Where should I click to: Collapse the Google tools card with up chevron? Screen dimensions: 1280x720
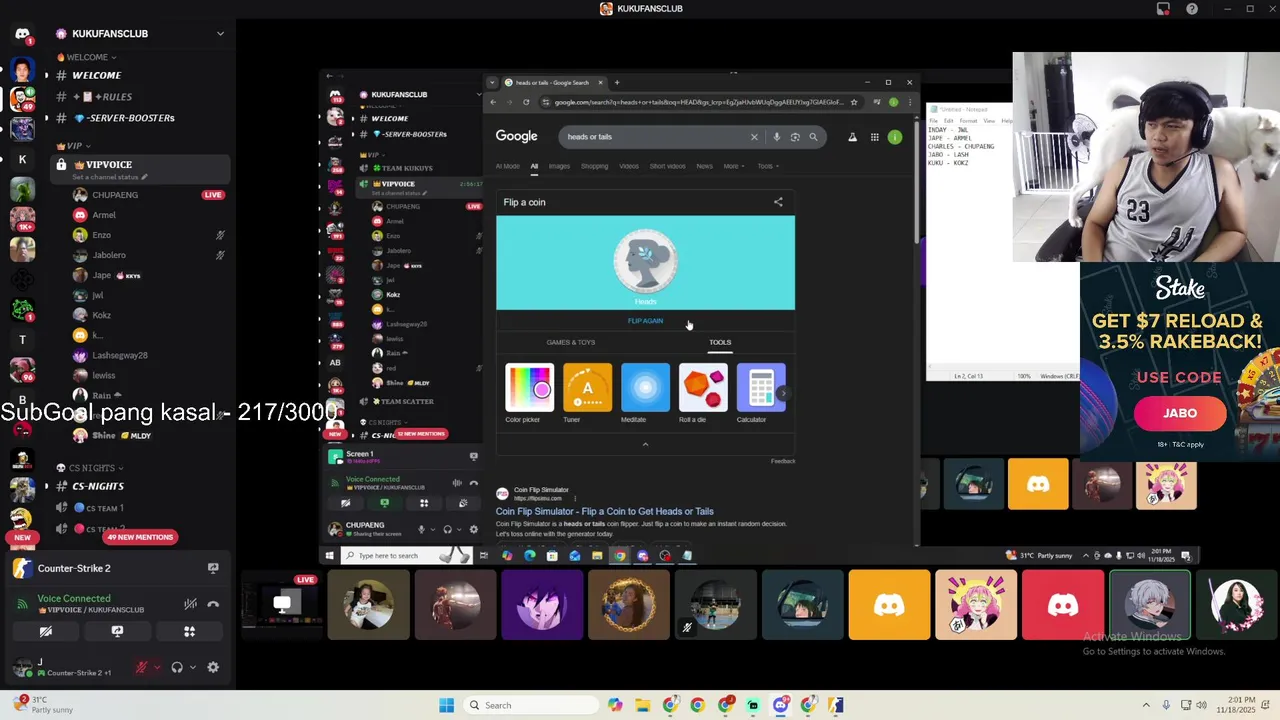645,444
